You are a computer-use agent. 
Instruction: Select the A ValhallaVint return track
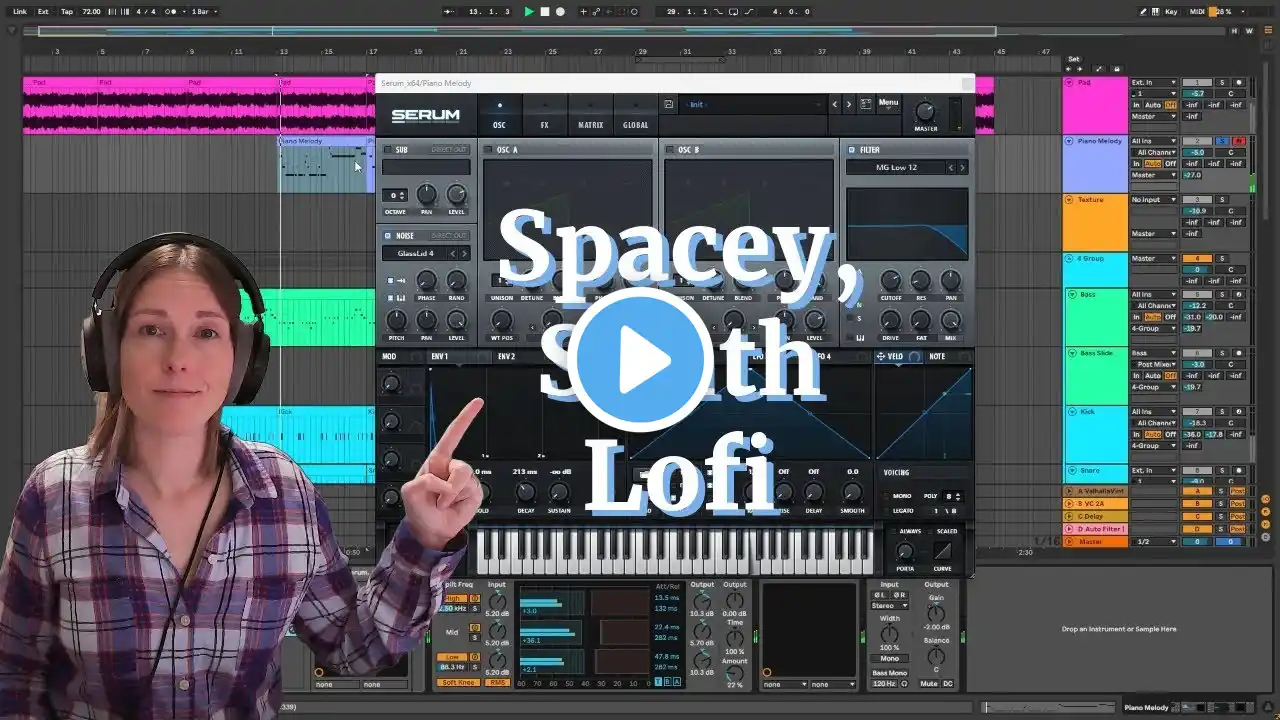click(1095, 491)
